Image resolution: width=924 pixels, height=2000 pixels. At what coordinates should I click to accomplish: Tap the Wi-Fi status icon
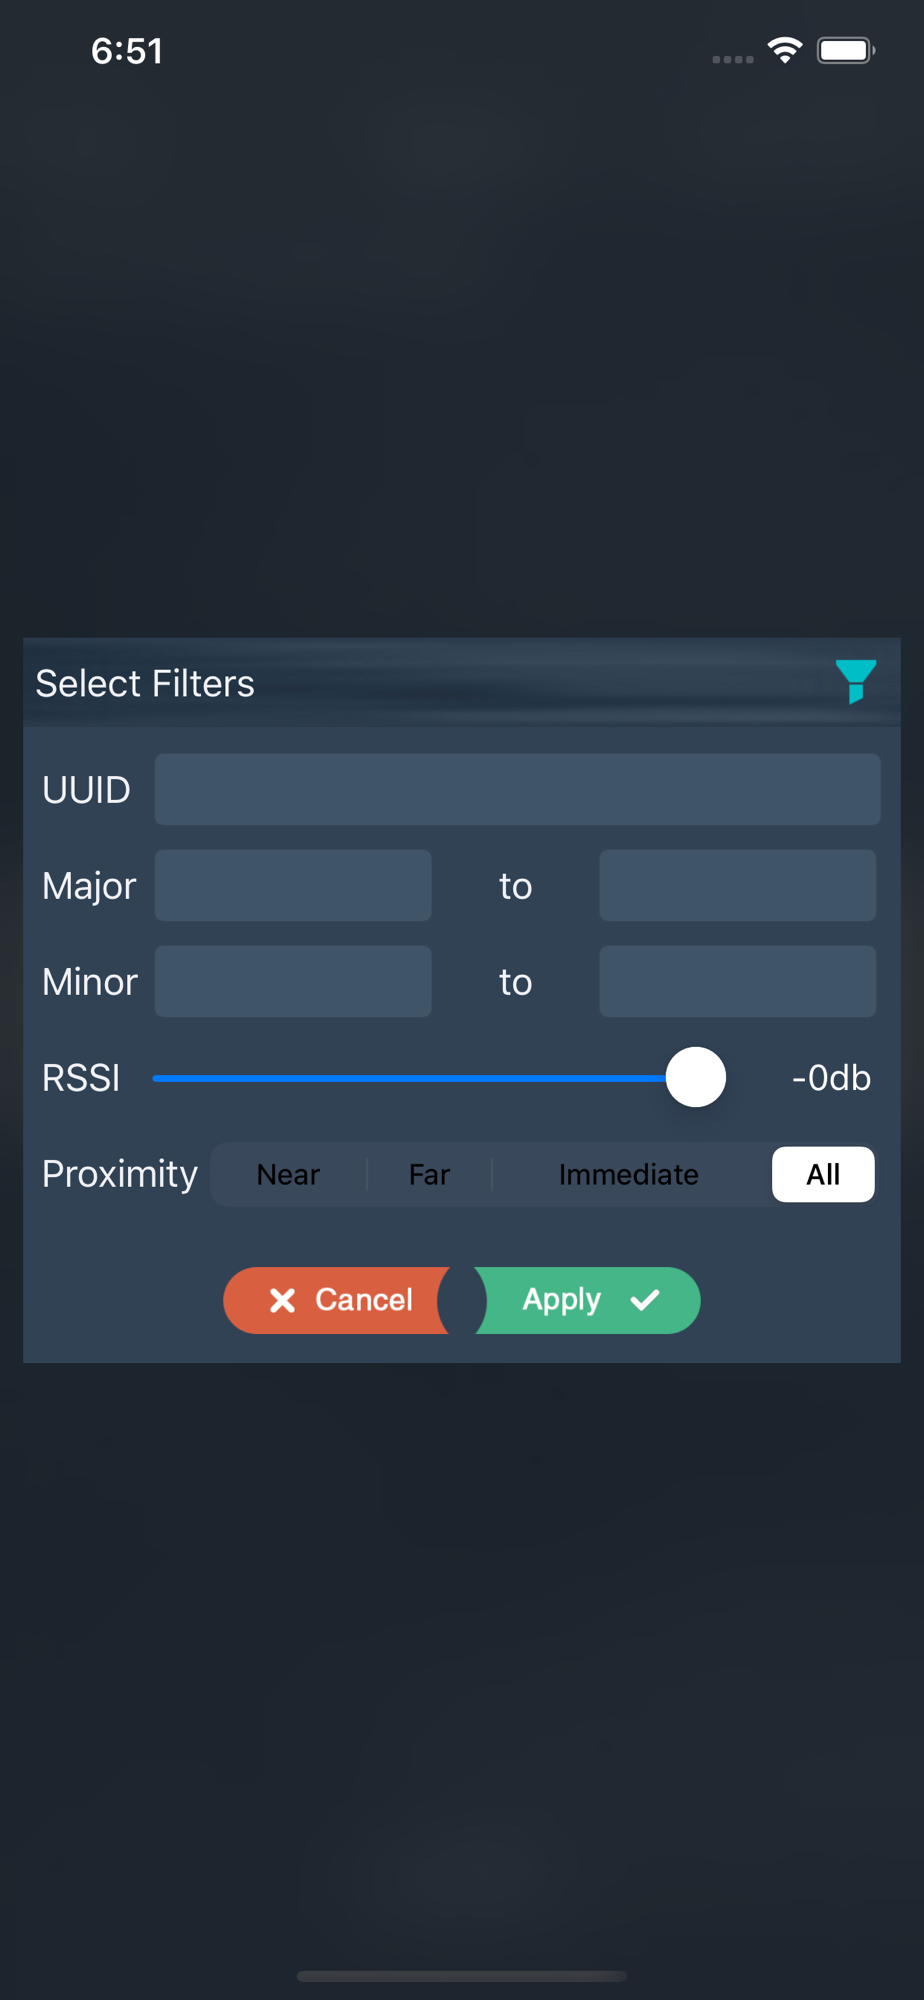click(785, 50)
